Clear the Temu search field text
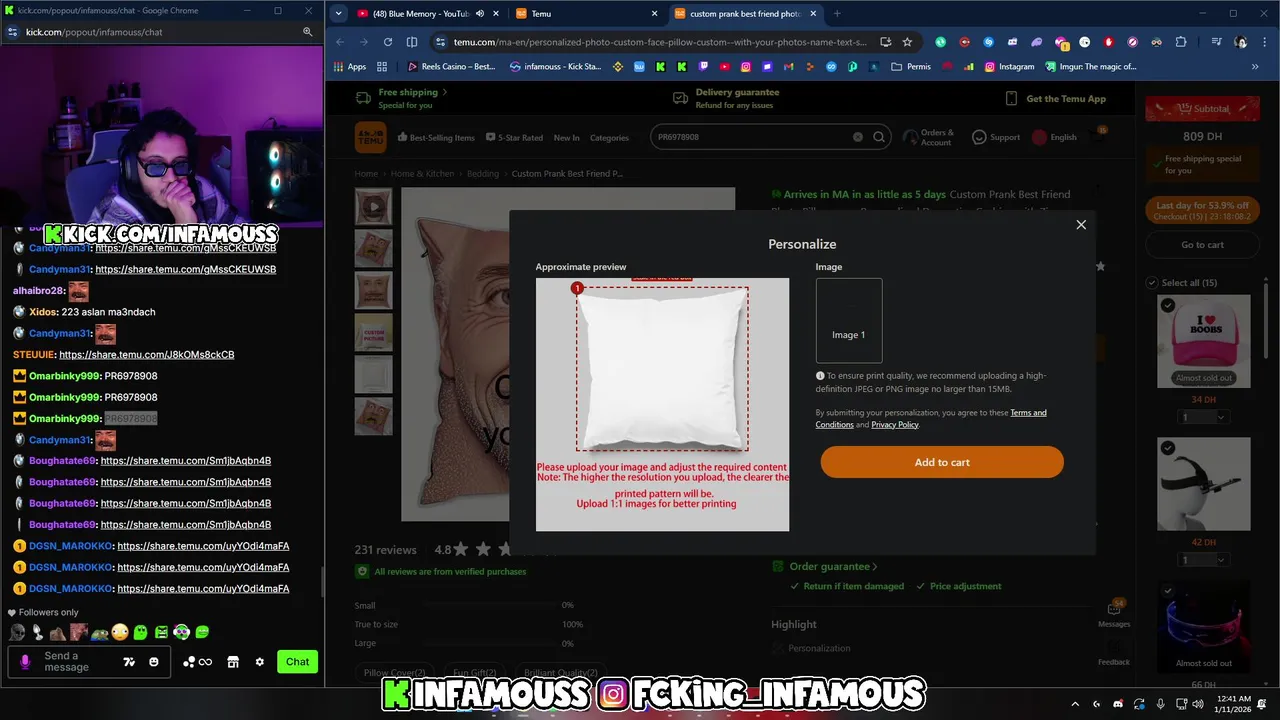Viewport: 1280px width, 720px height. point(857,137)
